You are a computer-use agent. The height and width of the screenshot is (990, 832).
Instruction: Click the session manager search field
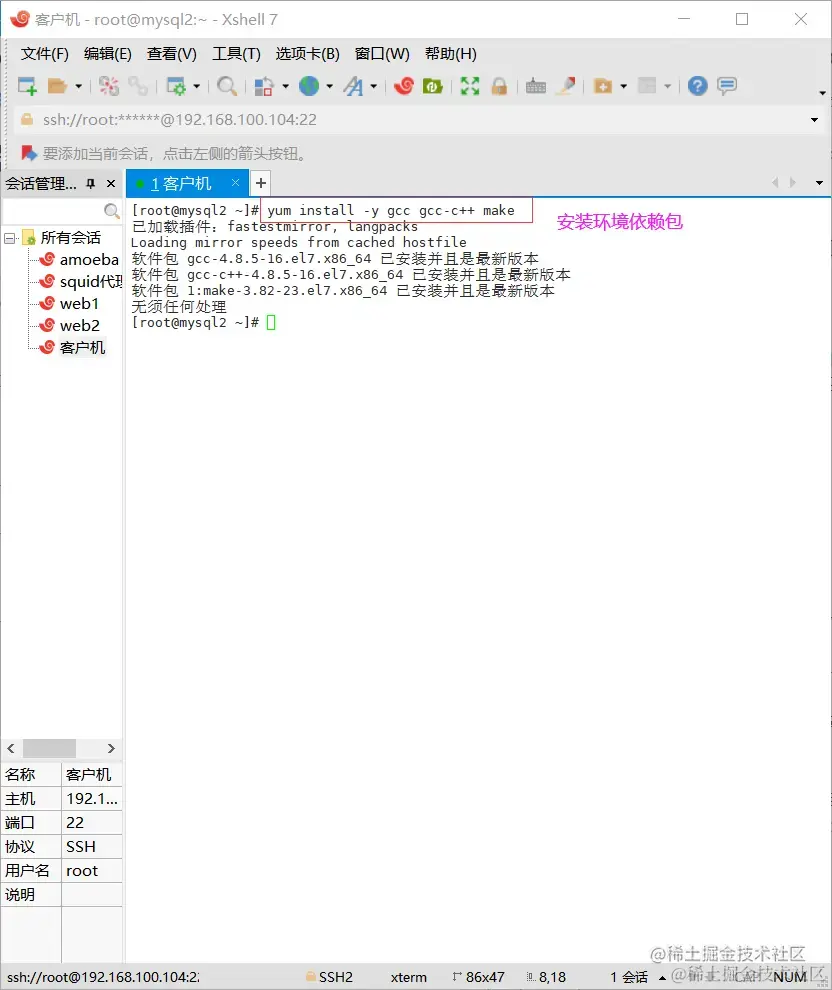pos(53,210)
